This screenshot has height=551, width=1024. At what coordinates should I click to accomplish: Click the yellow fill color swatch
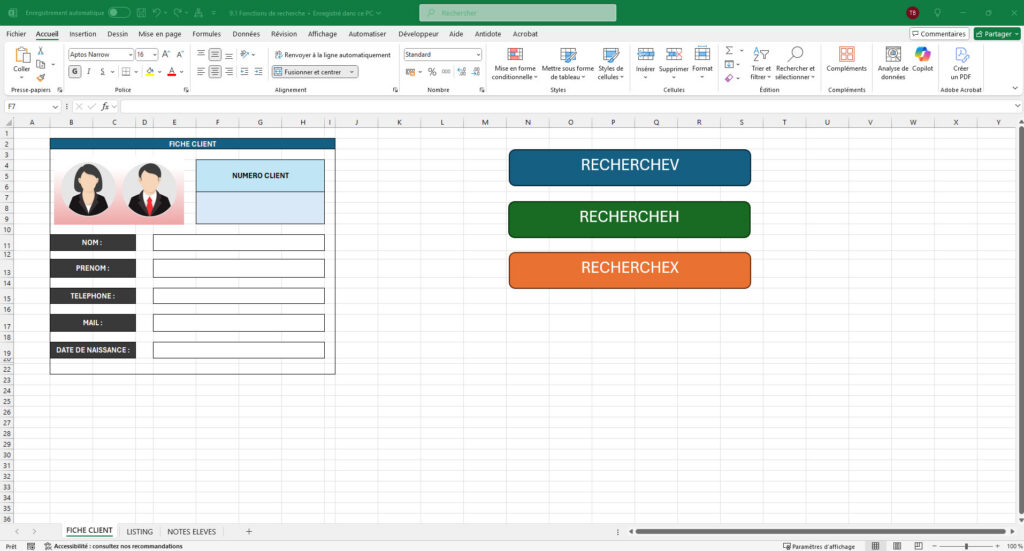click(x=149, y=72)
